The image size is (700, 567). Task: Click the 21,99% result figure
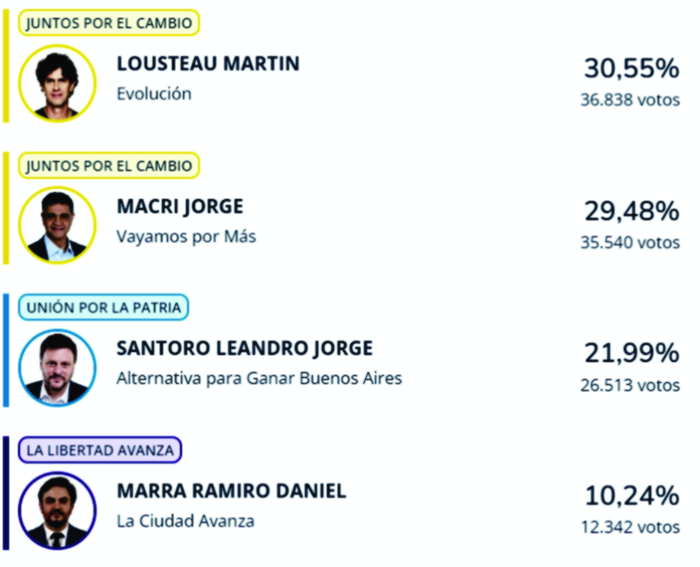pos(632,354)
